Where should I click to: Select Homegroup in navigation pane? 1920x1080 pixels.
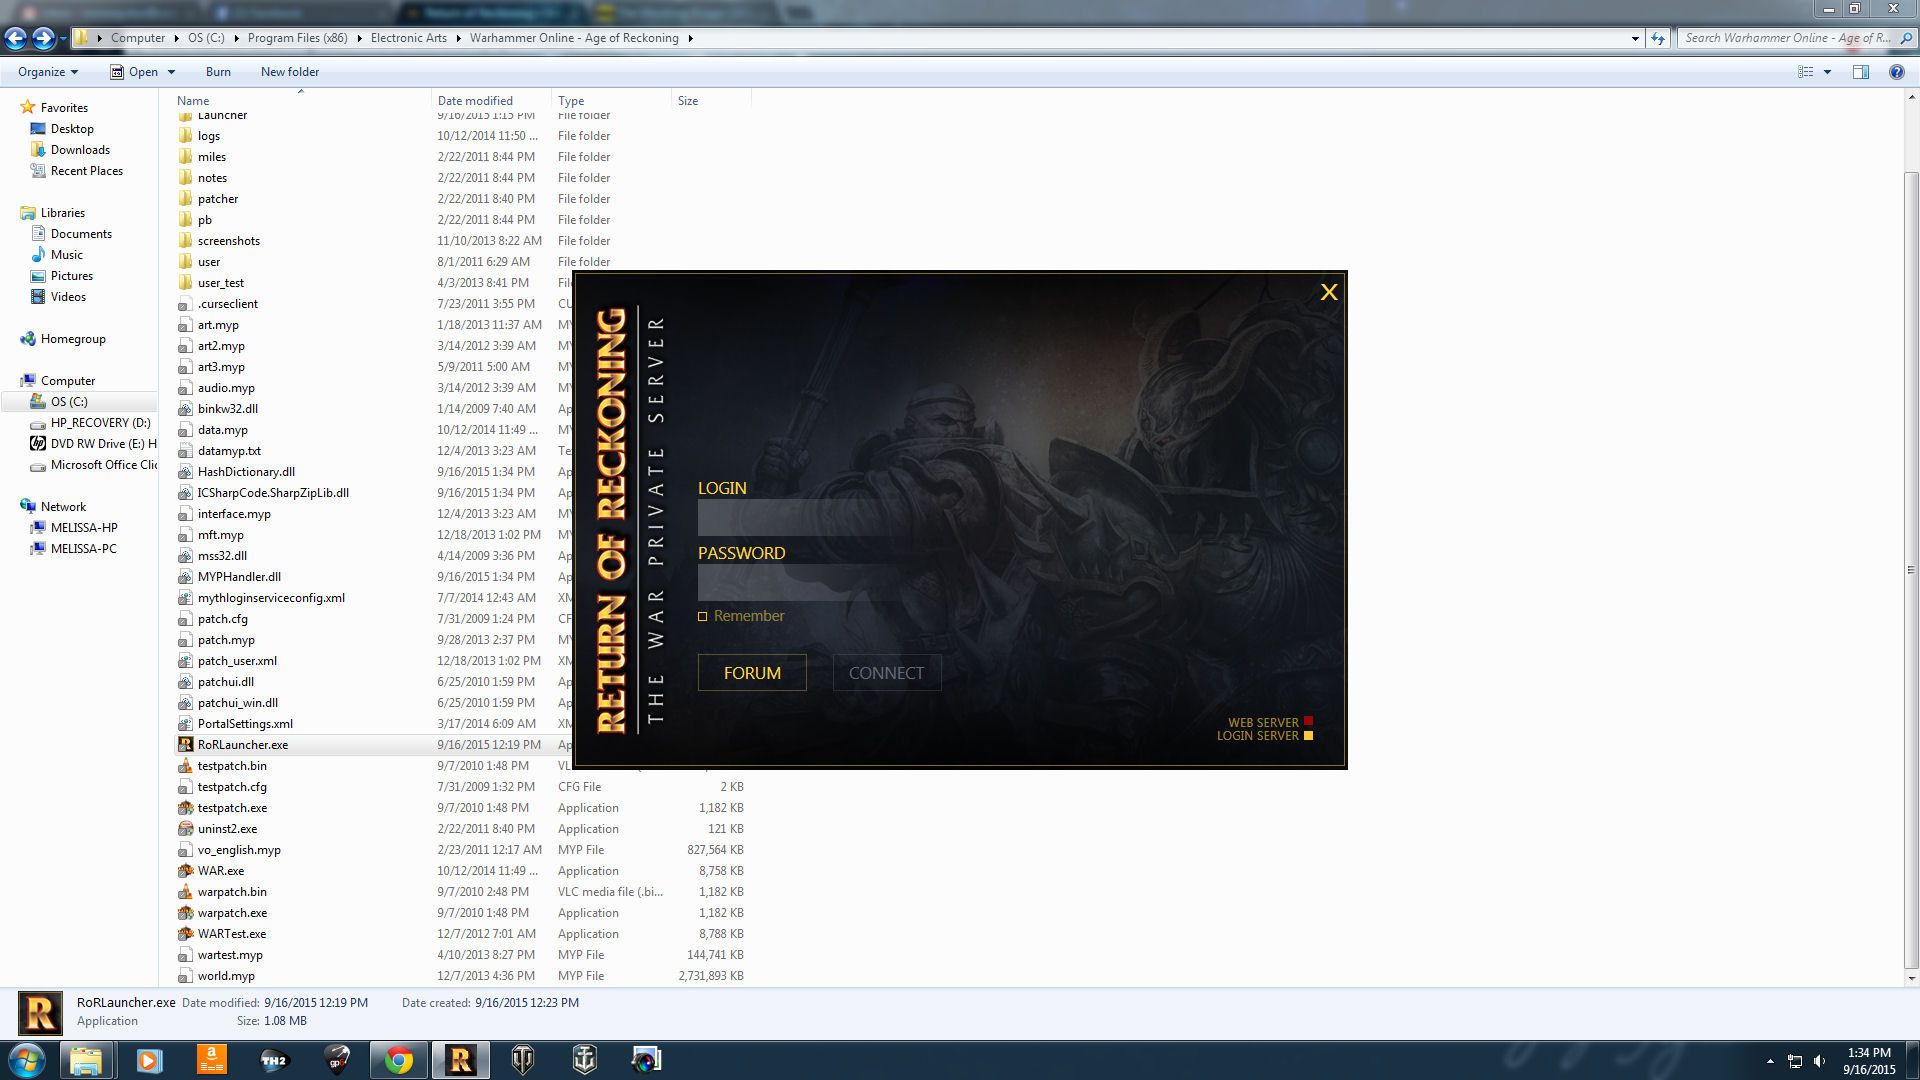pos(73,339)
